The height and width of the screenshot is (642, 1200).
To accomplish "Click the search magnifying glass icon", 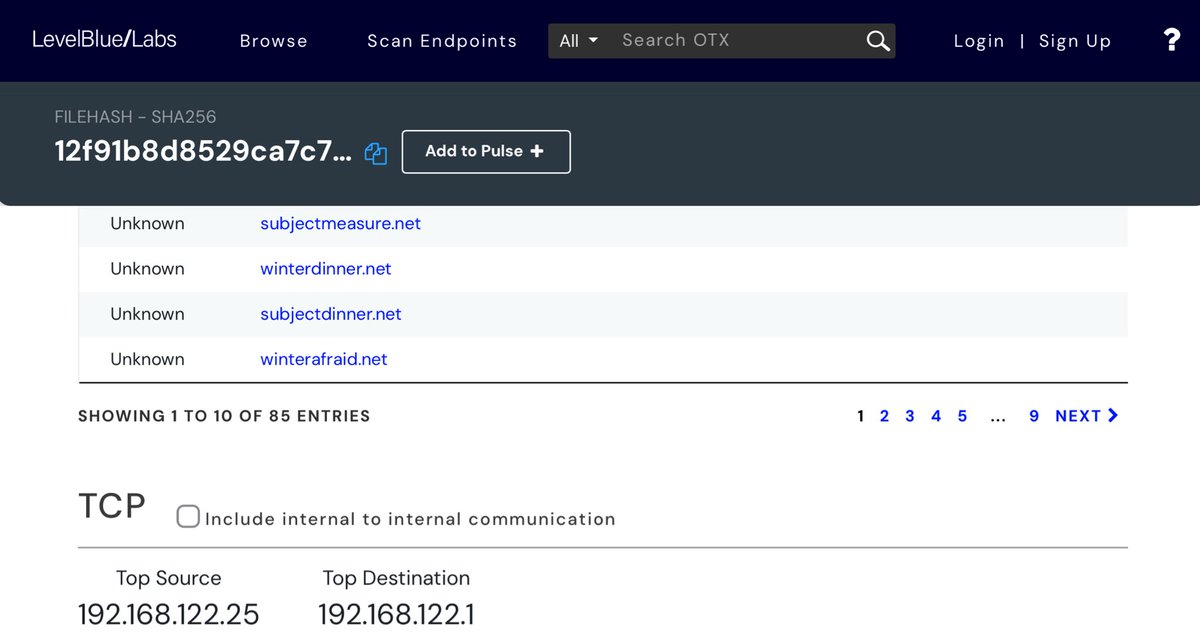I will click(877, 41).
